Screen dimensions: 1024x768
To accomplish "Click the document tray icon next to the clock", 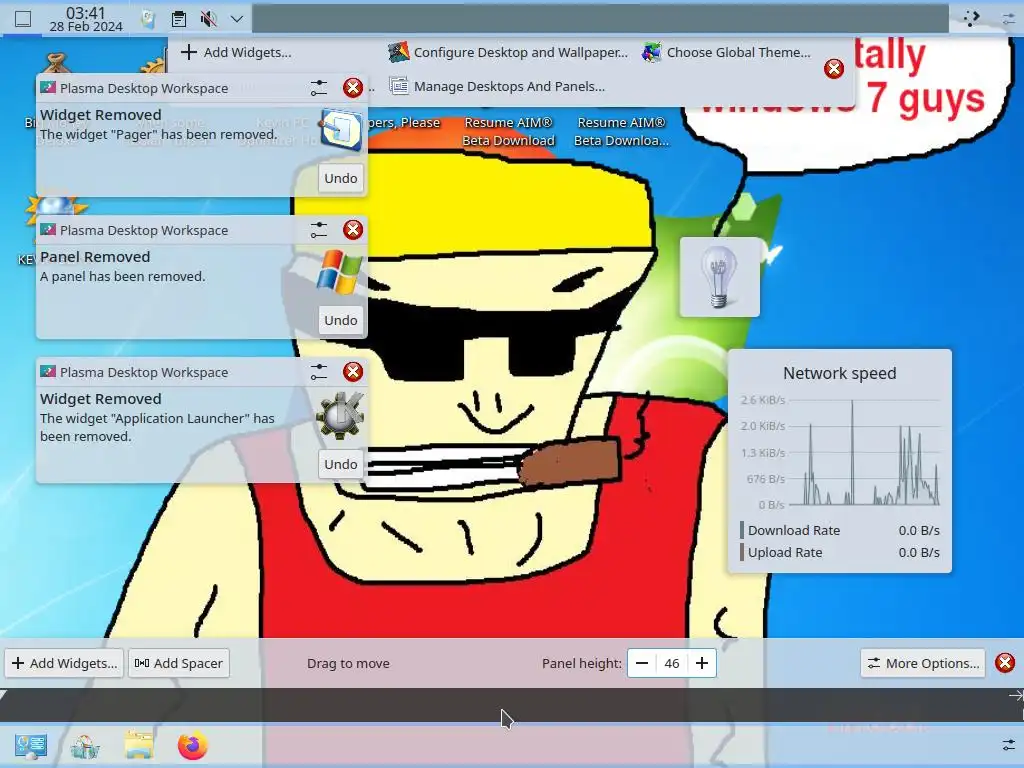I will click(x=149, y=20).
